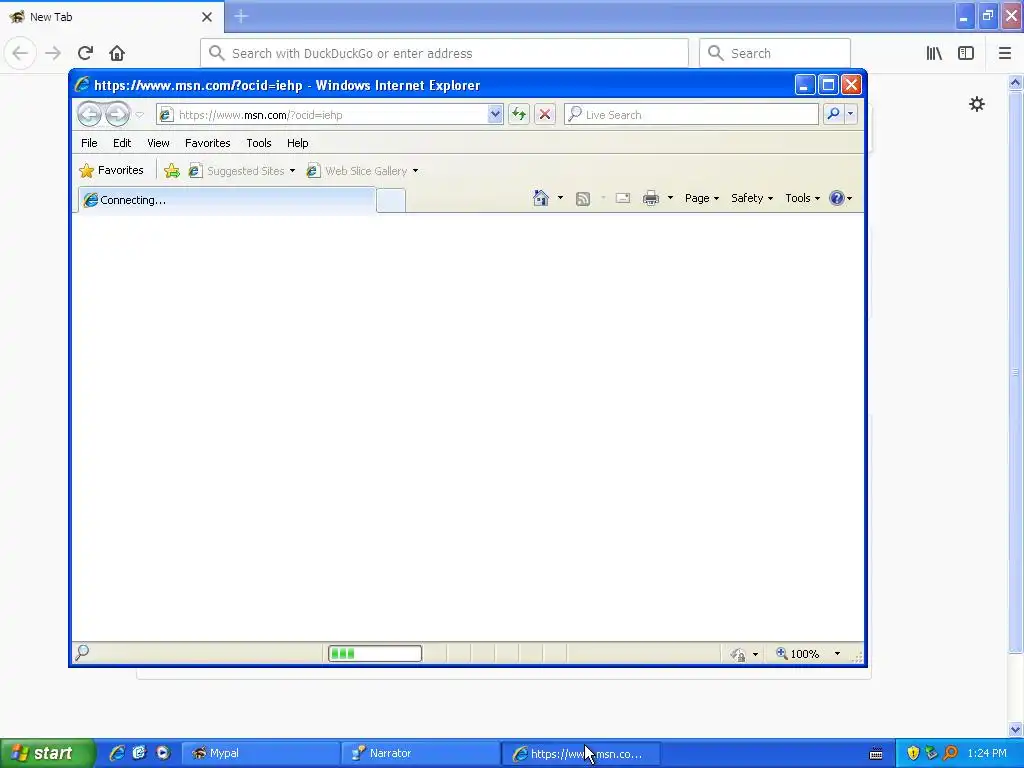Image resolution: width=1024 pixels, height=768 pixels.
Task: Open the new tab page settings gear
Action: click(x=977, y=104)
